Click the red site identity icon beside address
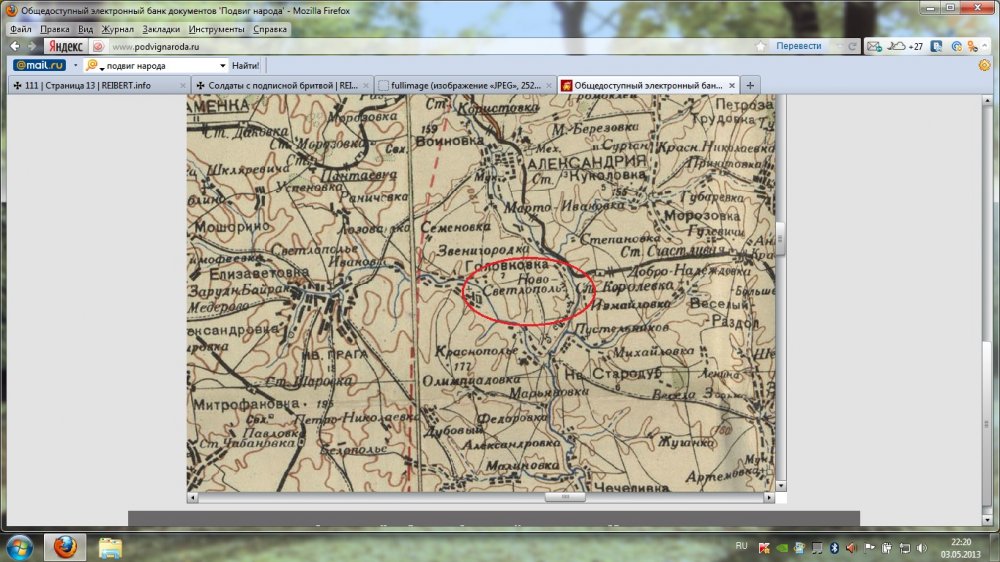 click(x=98, y=47)
